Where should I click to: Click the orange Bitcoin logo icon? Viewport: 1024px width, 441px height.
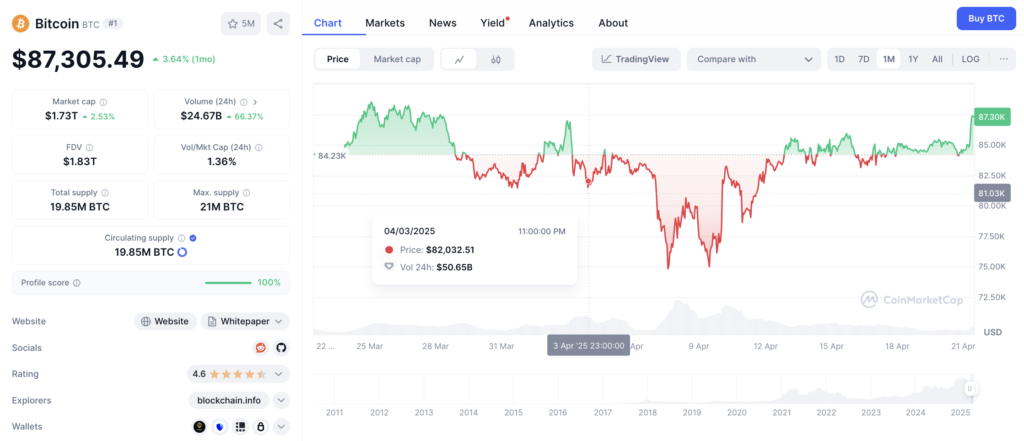[x=21, y=24]
